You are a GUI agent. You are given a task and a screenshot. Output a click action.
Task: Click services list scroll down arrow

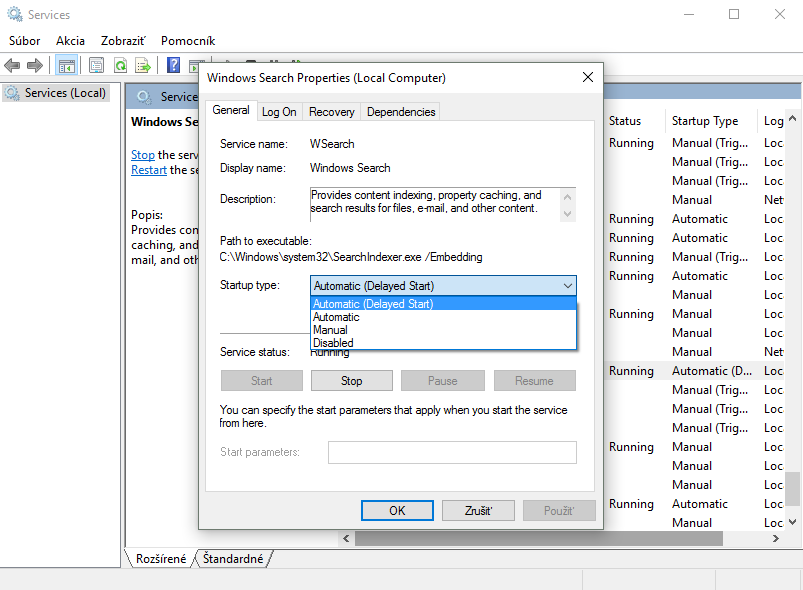click(x=792, y=522)
